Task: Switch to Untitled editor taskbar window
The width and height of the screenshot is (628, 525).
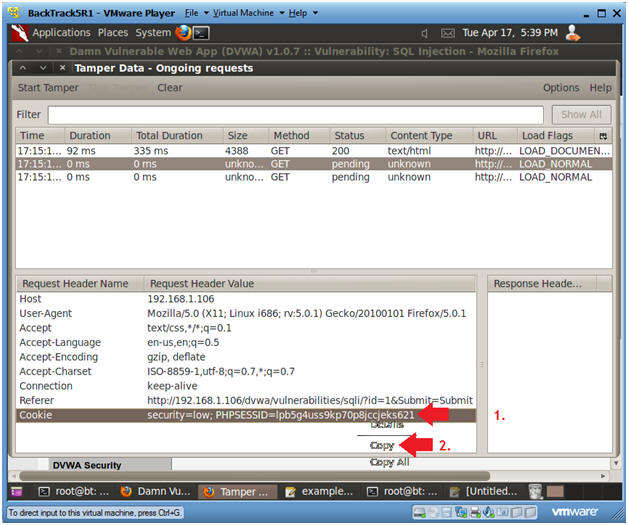Action: tap(485, 491)
